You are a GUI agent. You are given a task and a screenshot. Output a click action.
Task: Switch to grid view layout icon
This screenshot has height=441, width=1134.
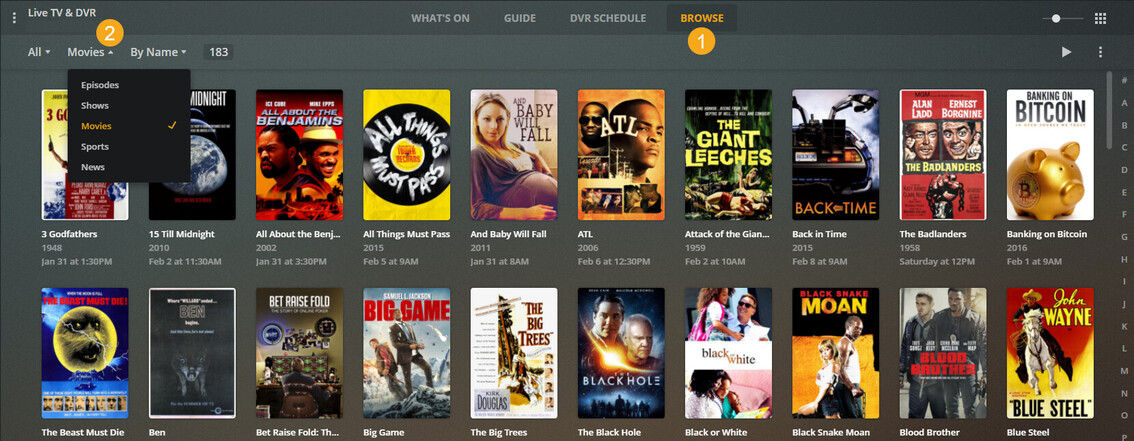pyautogui.click(x=1100, y=19)
